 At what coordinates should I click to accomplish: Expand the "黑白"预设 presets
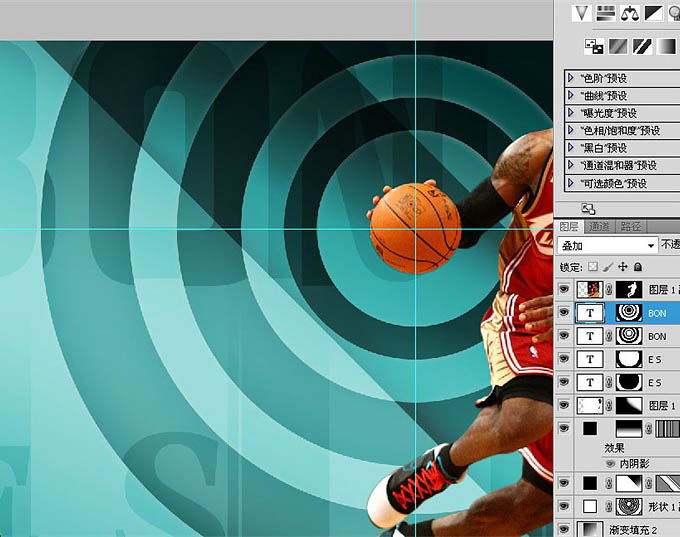[571, 147]
